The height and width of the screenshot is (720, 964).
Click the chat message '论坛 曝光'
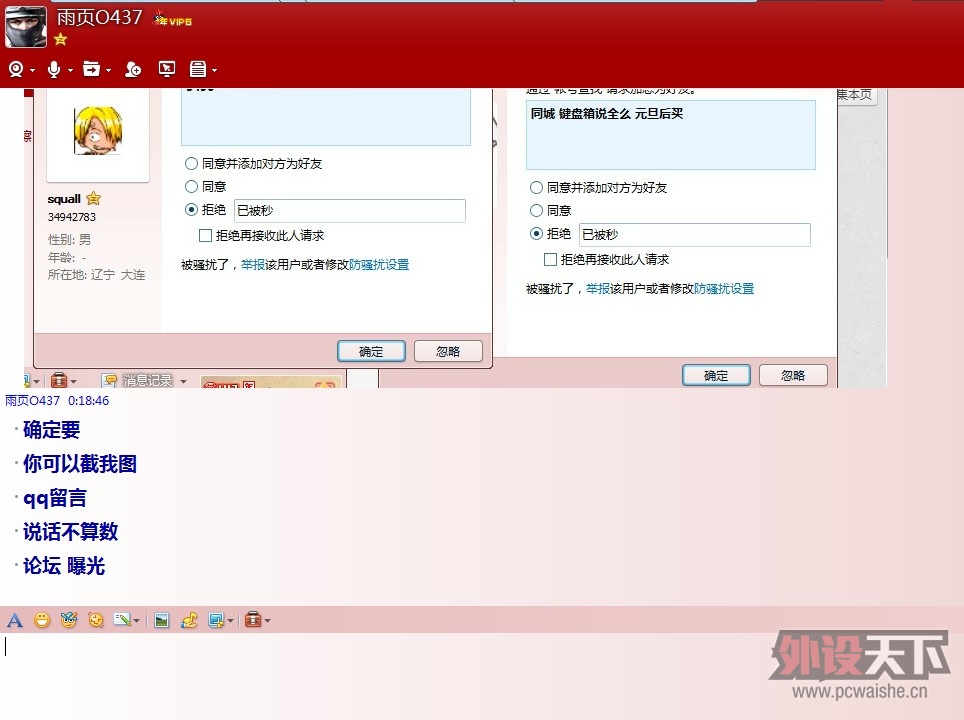64,565
